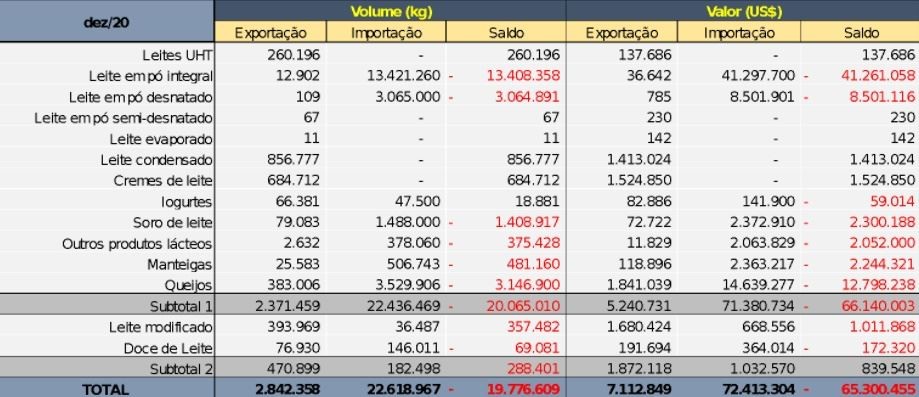This screenshot has width=919, height=397.
Task: Select the dez/20 header cell
Action: click(107, 22)
